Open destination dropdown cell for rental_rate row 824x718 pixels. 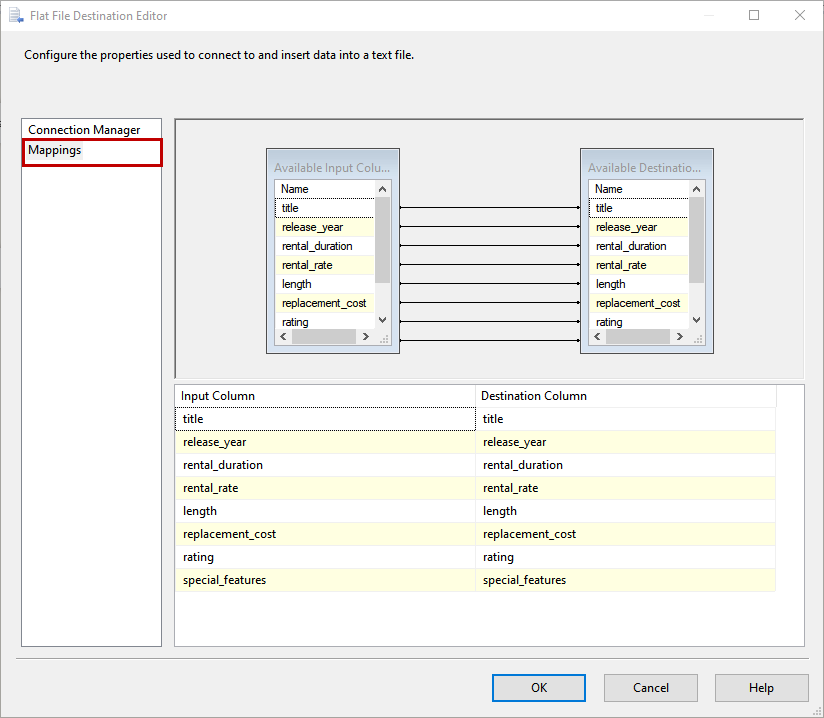(x=625, y=488)
